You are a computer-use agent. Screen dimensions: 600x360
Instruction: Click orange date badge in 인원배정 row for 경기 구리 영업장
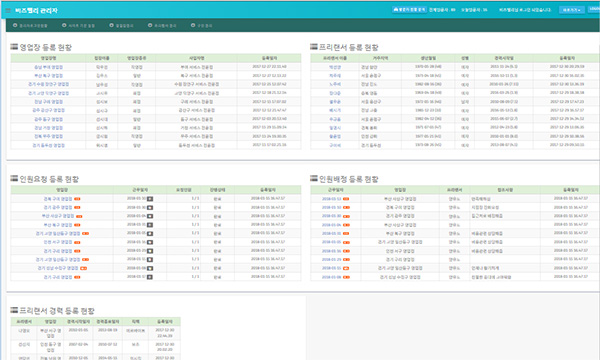(346, 260)
